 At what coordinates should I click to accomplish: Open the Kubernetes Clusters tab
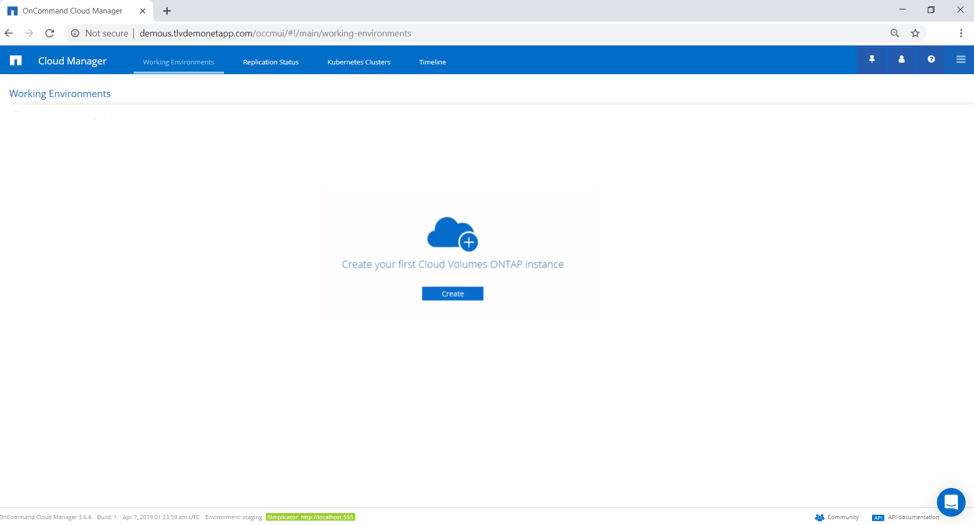point(358,62)
